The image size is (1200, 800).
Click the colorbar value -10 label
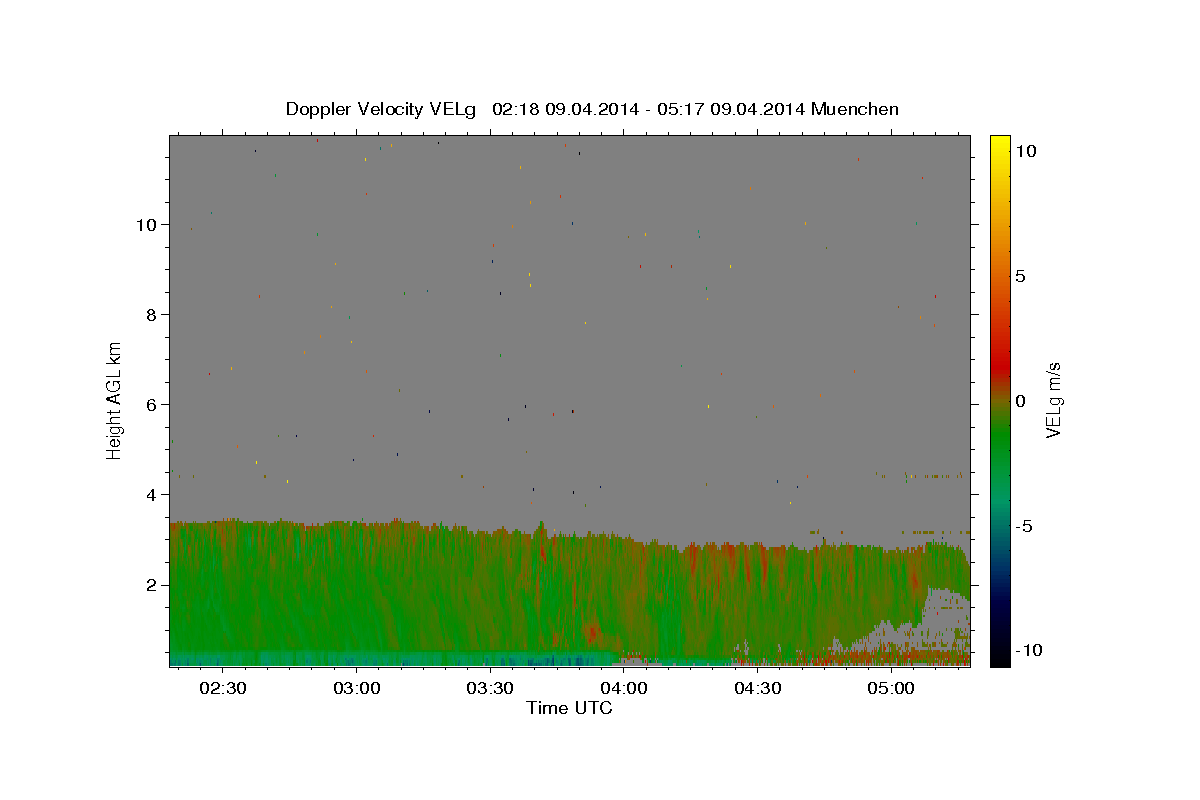click(1027, 651)
